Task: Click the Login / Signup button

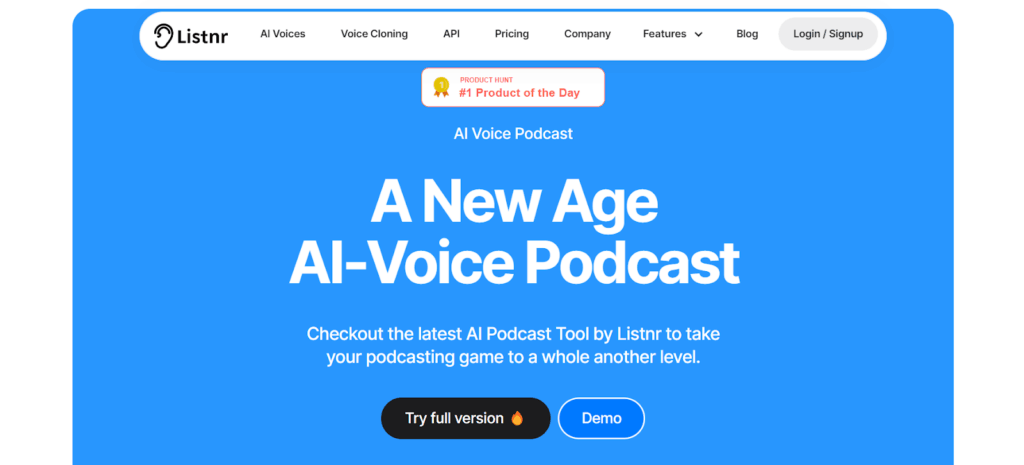Action: 828,34
